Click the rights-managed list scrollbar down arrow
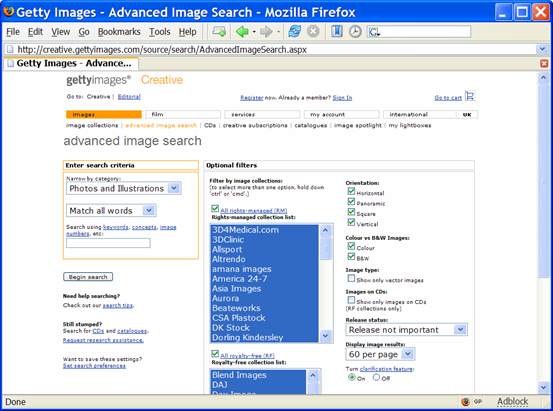 click(x=325, y=336)
